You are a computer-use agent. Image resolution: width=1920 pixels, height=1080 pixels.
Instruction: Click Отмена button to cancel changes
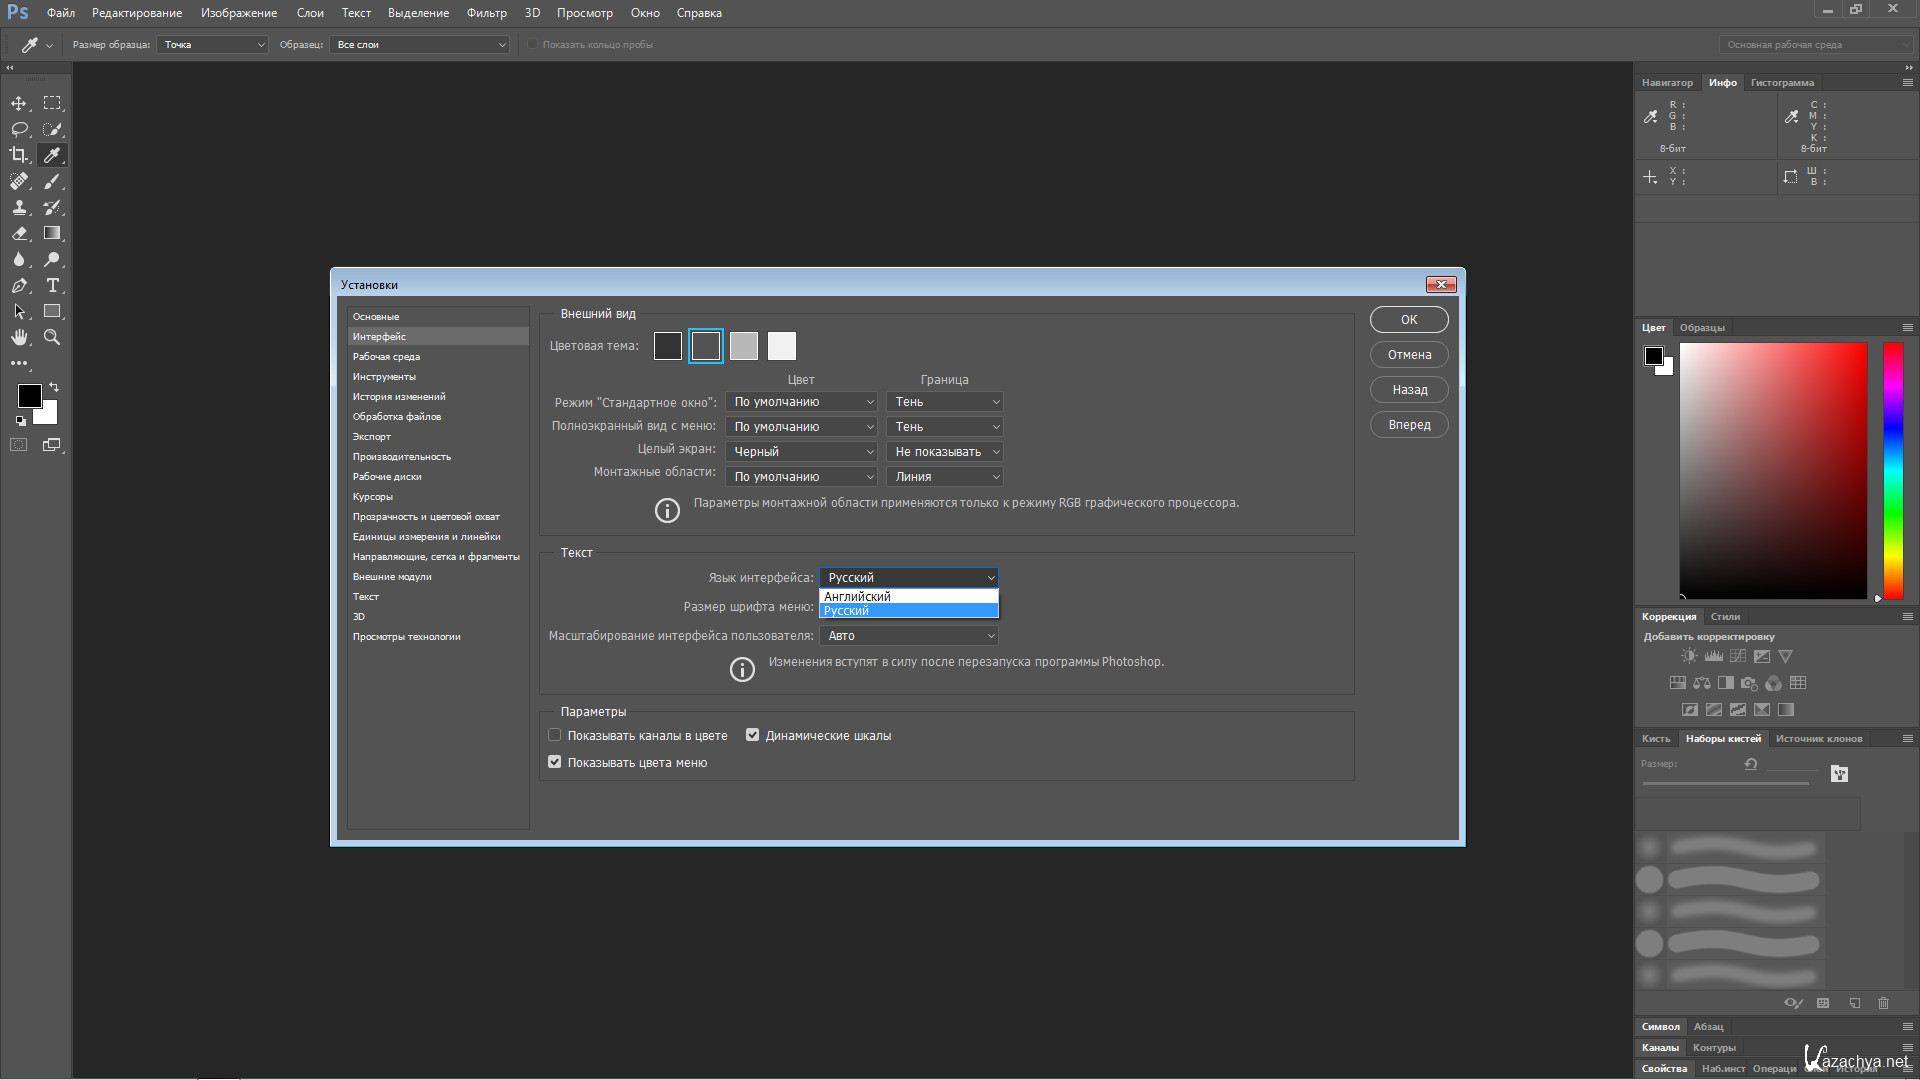click(1410, 353)
